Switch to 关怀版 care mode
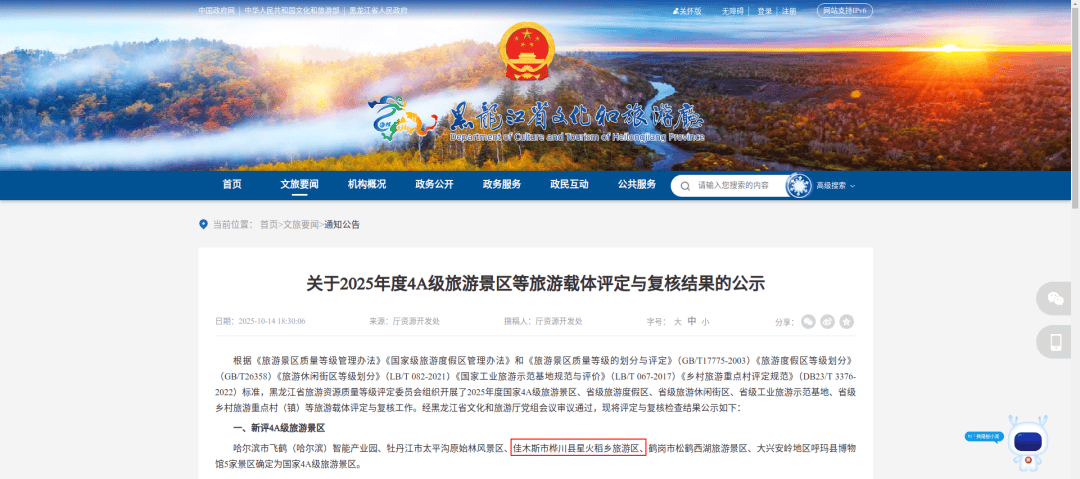 tap(687, 11)
